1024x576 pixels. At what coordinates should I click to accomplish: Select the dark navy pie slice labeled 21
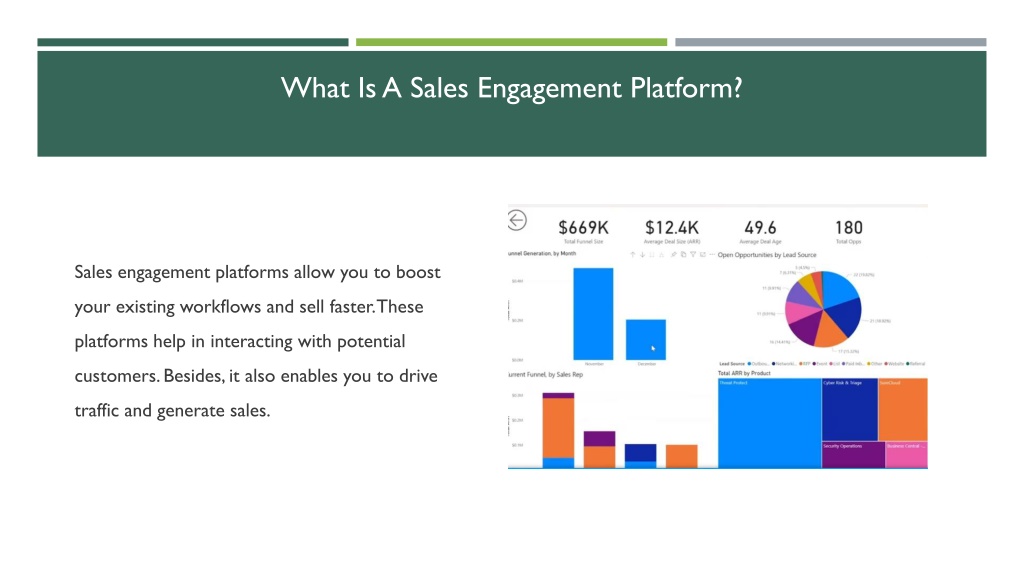click(846, 318)
